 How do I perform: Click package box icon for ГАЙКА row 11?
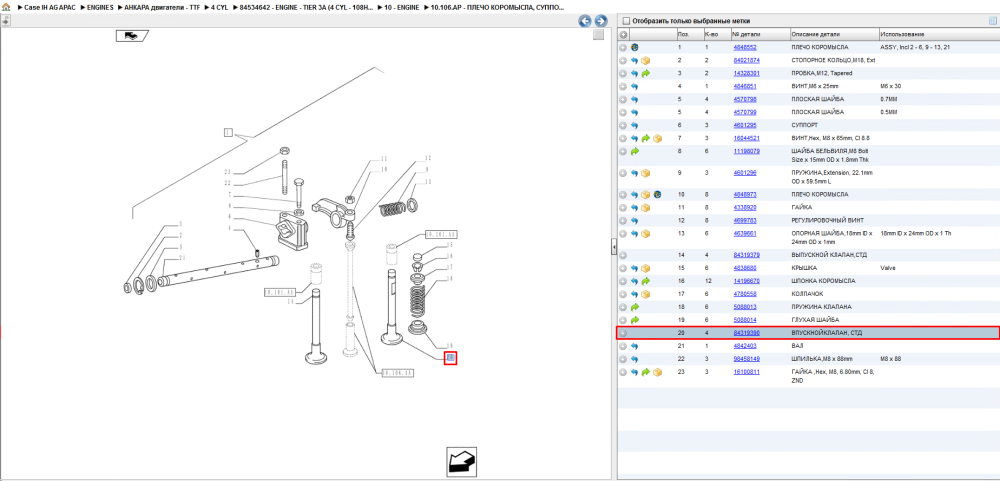coord(645,207)
